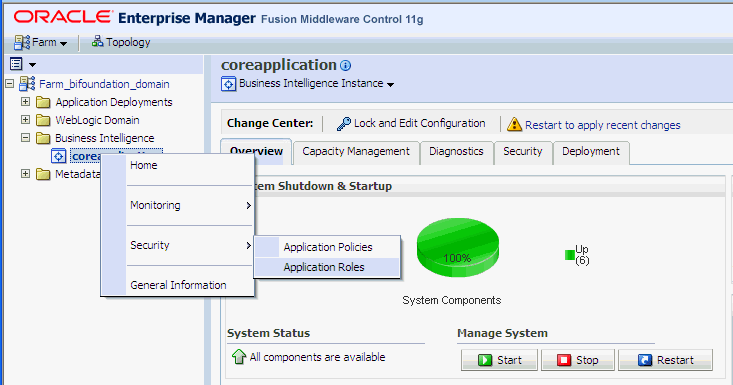Switch to the Security tab
733x385 pixels.
click(x=523, y=152)
